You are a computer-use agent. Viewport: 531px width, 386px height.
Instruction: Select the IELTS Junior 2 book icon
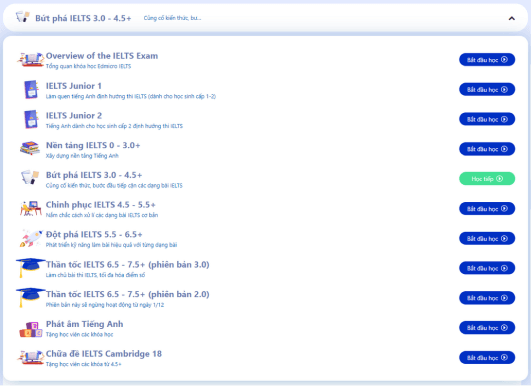[31, 119]
